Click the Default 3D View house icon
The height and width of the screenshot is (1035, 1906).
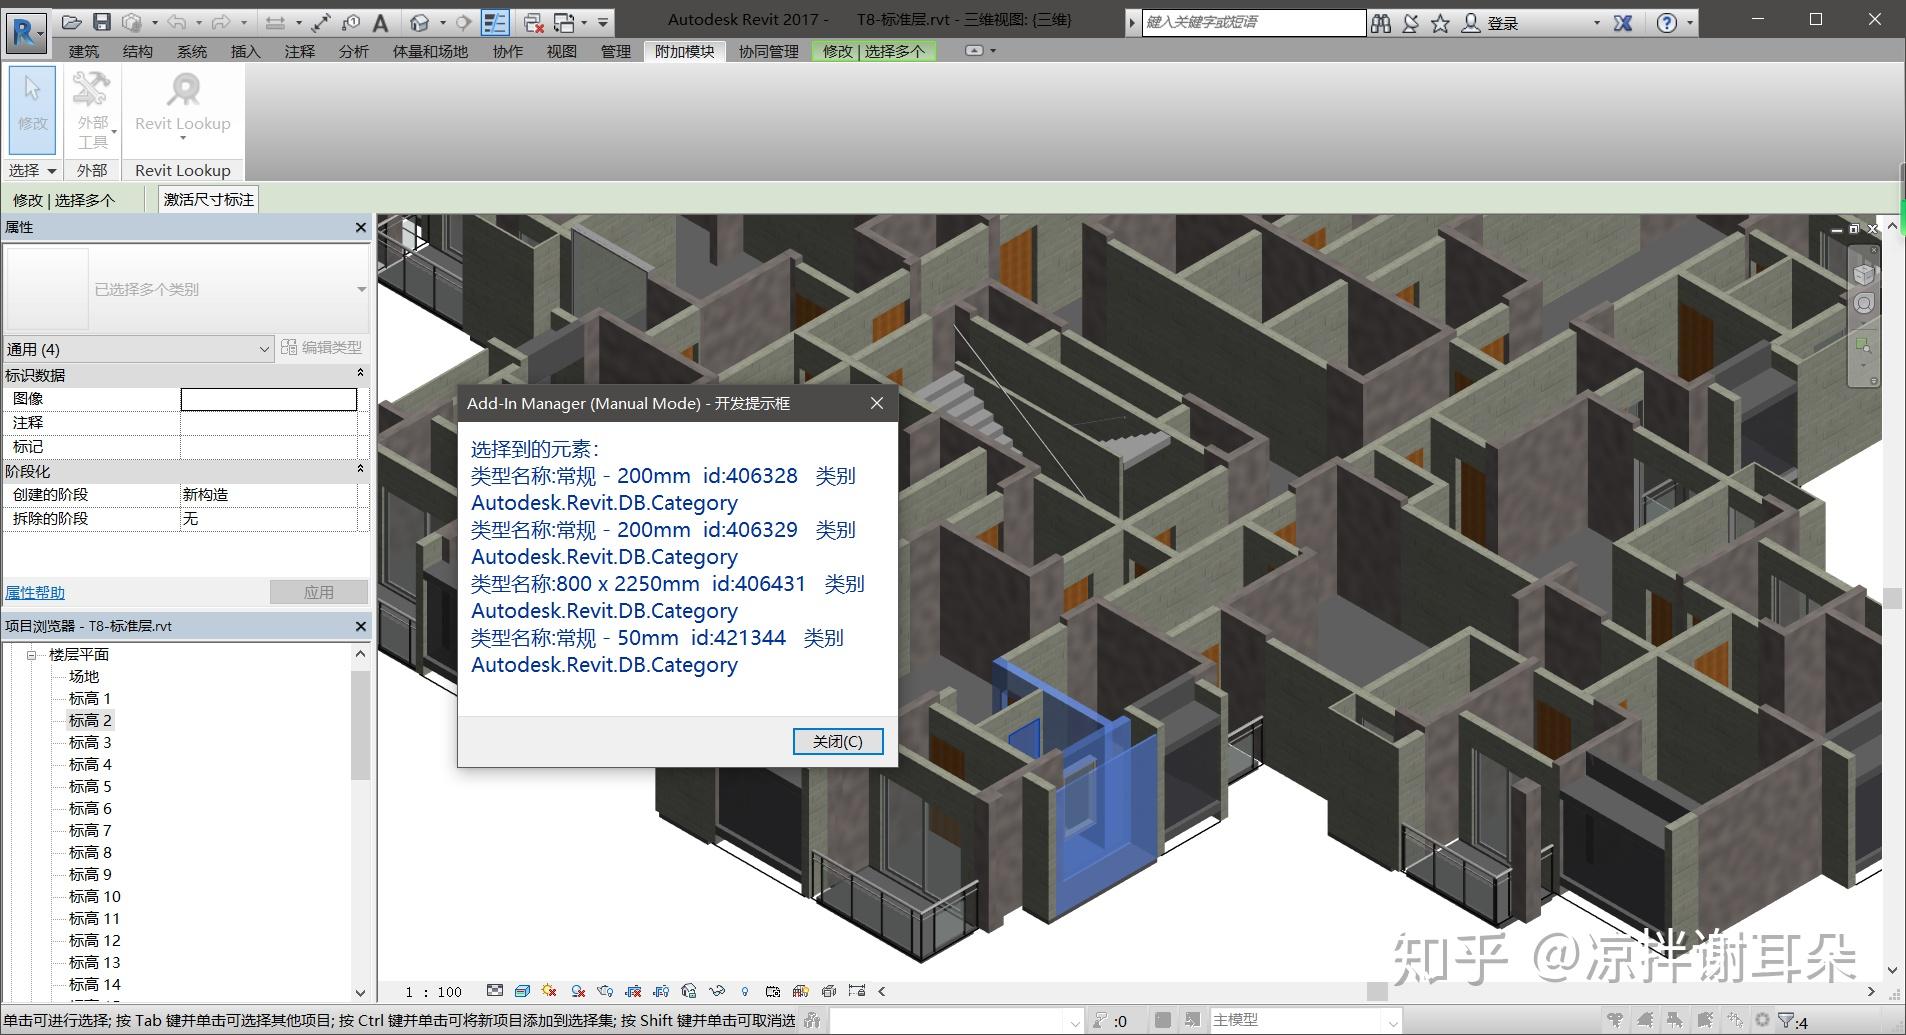tap(420, 22)
